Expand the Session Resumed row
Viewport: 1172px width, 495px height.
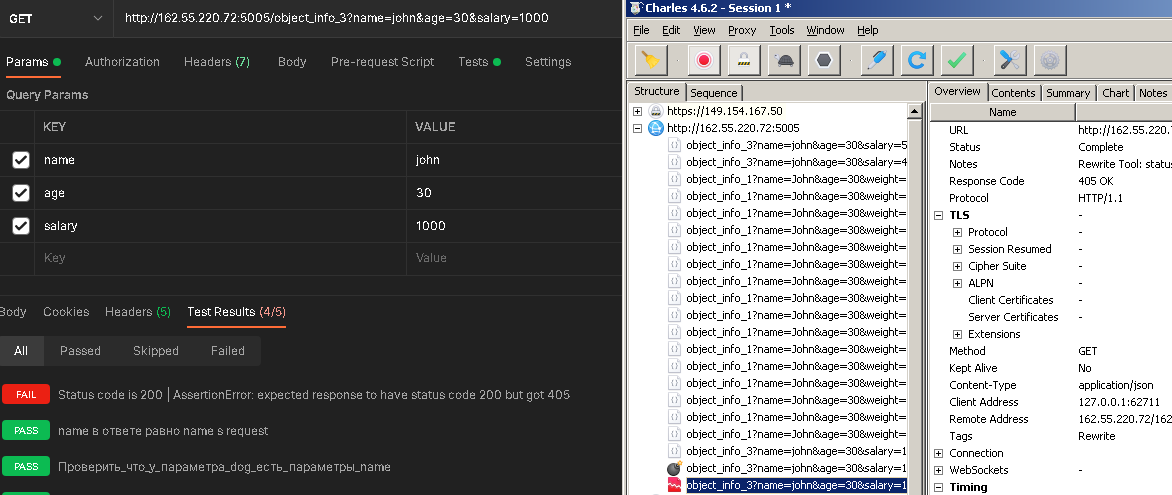click(x=957, y=250)
